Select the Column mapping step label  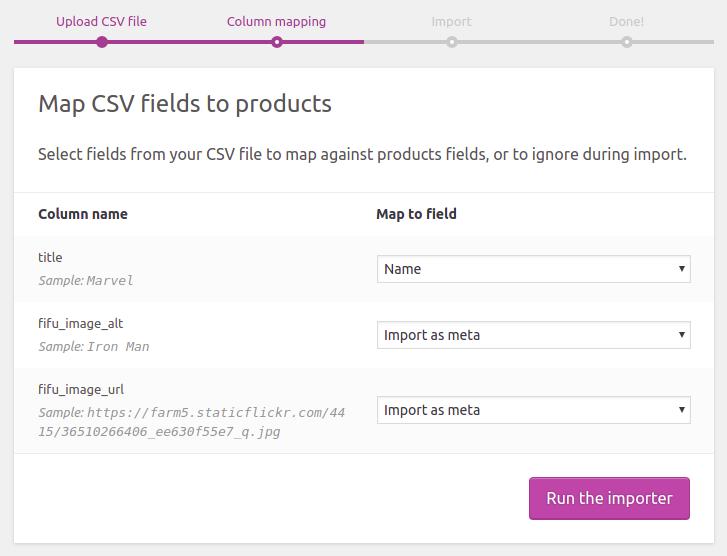coord(276,21)
